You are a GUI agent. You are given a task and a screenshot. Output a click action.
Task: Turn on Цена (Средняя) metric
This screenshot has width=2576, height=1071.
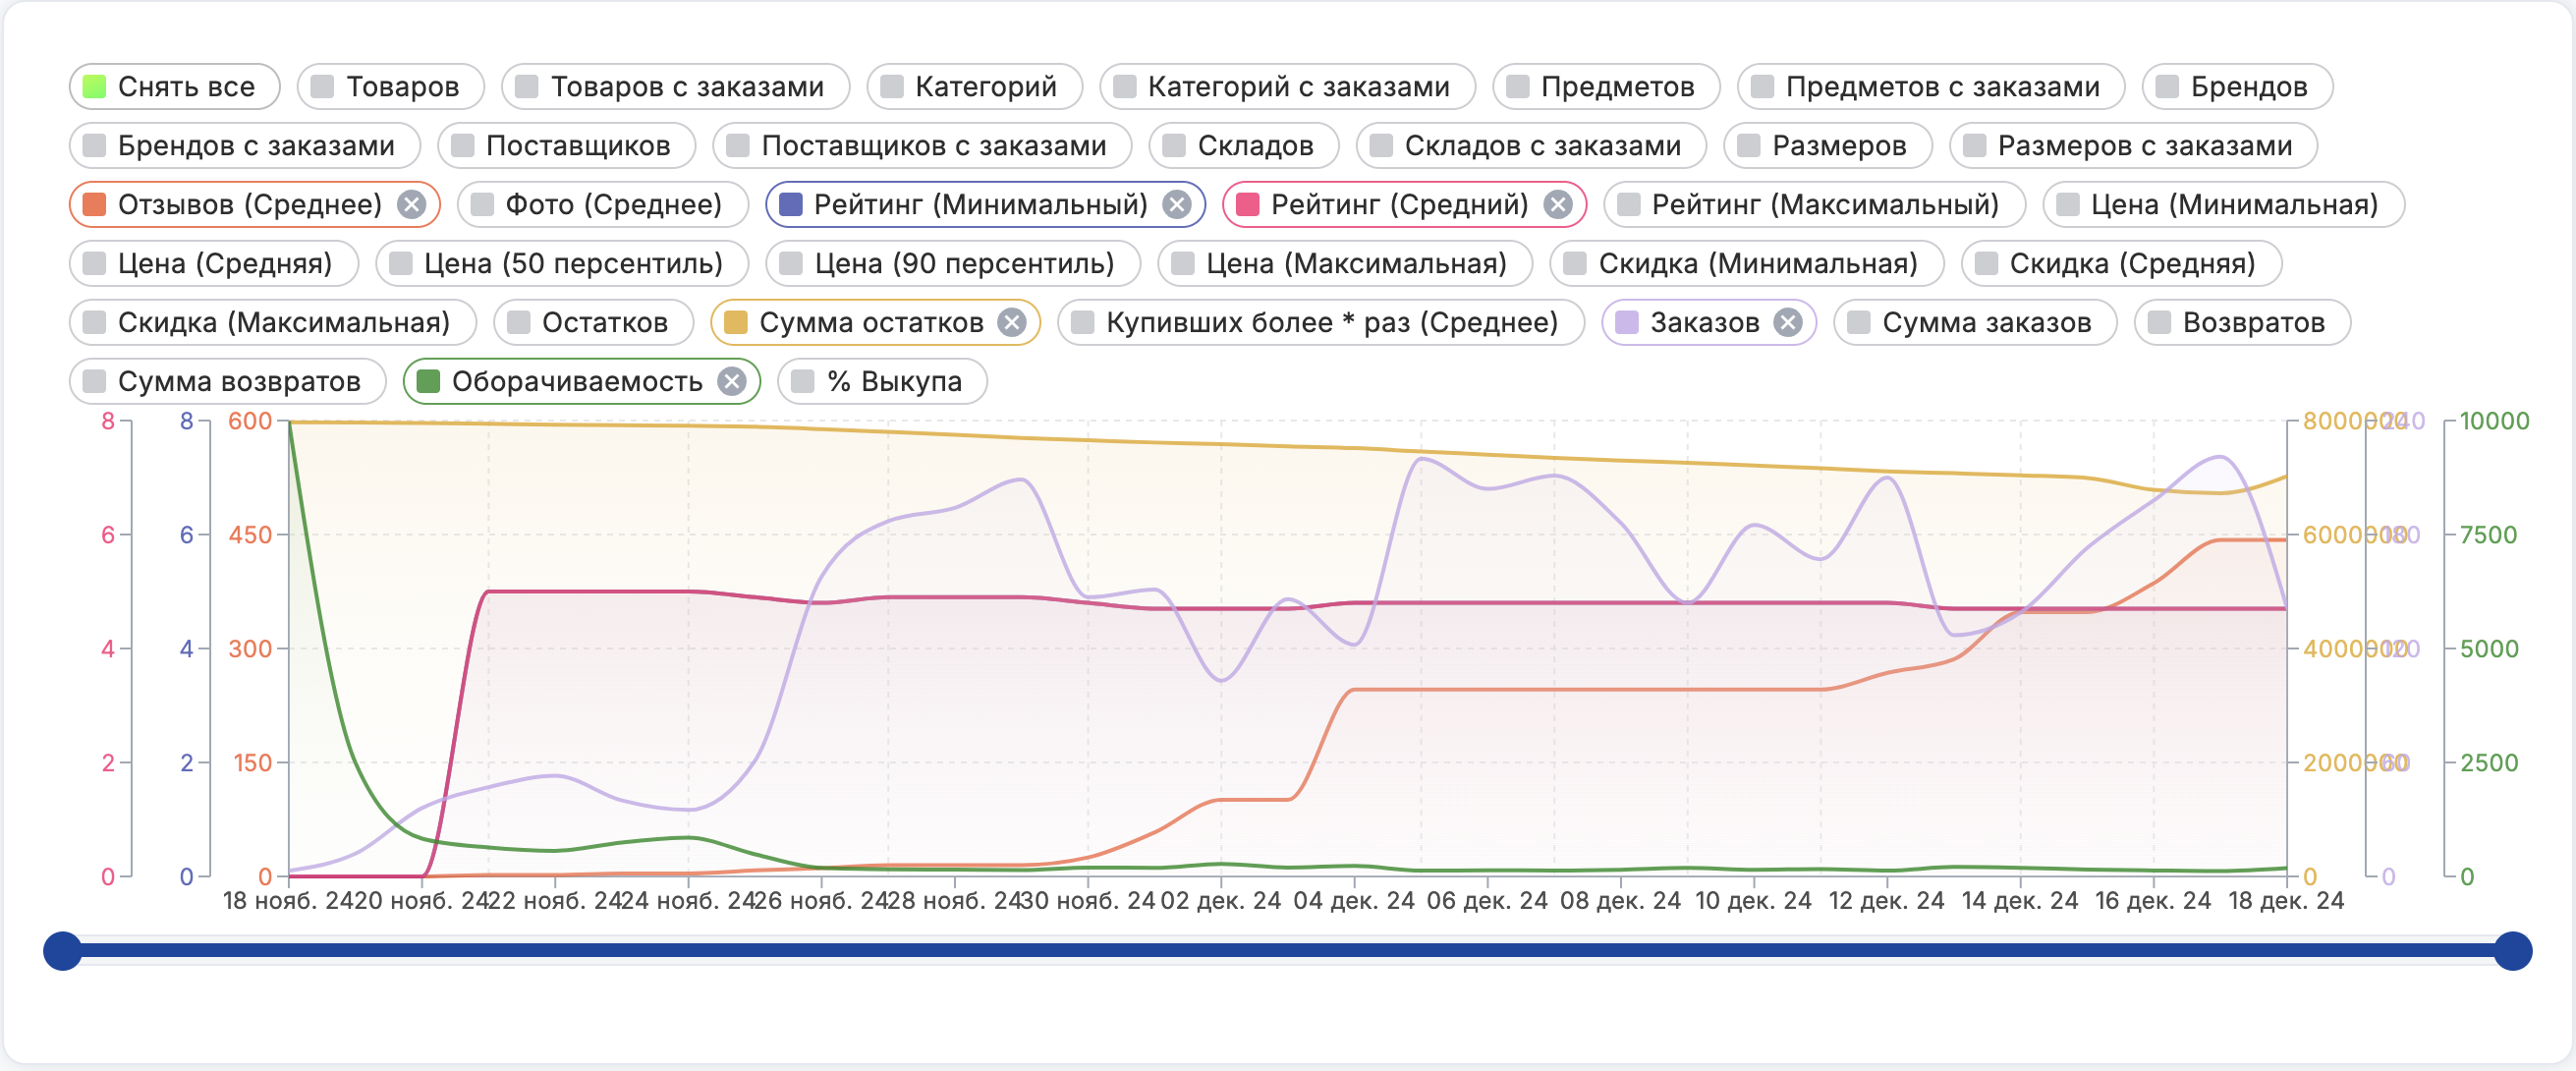pyautogui.click(x=213, y=264)
